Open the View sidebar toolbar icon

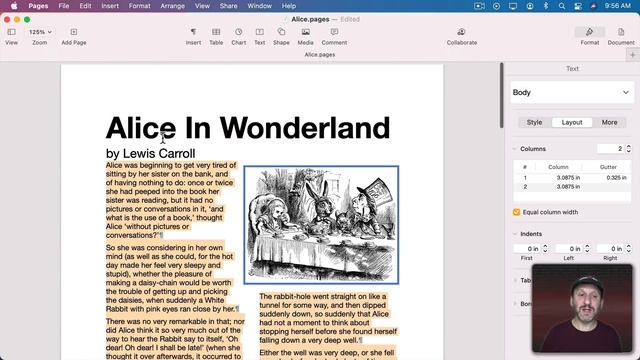click(11, 32)
